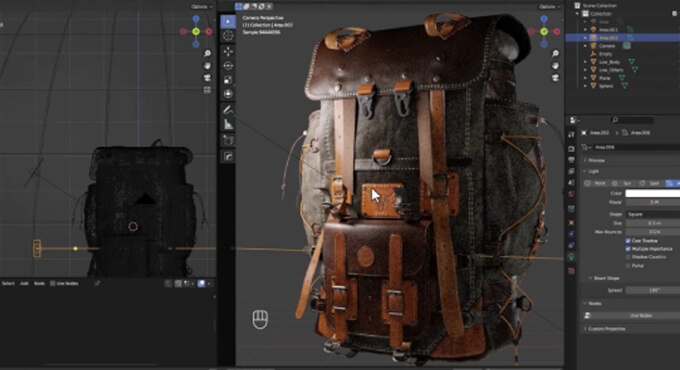680x370 pixels.
Task: Open the Shape dropdown set to Square
Action: [x=653, y=214]
